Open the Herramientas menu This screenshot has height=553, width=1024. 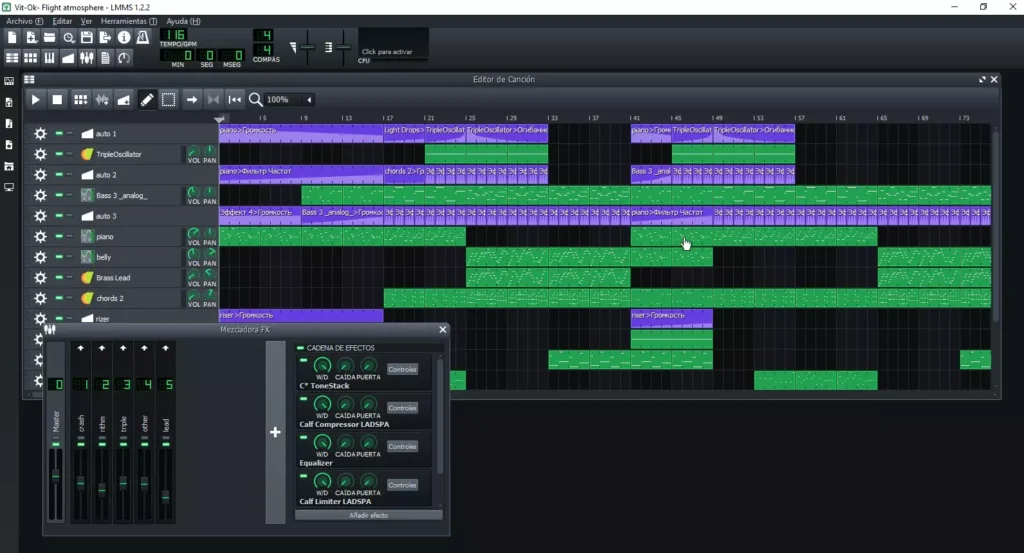[x=128, y=21]
